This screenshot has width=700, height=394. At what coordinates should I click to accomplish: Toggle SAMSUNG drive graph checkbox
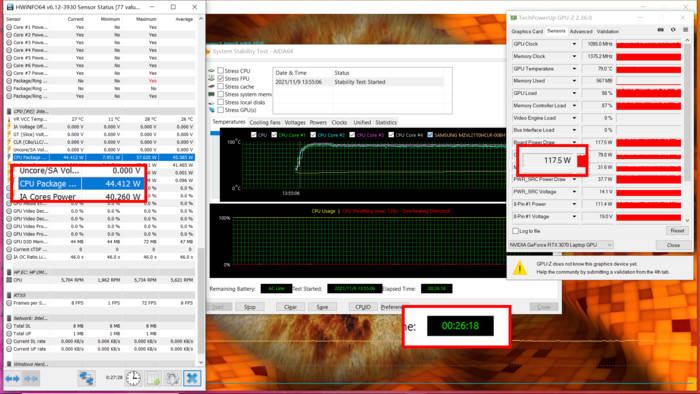click(x=430, y=135)
